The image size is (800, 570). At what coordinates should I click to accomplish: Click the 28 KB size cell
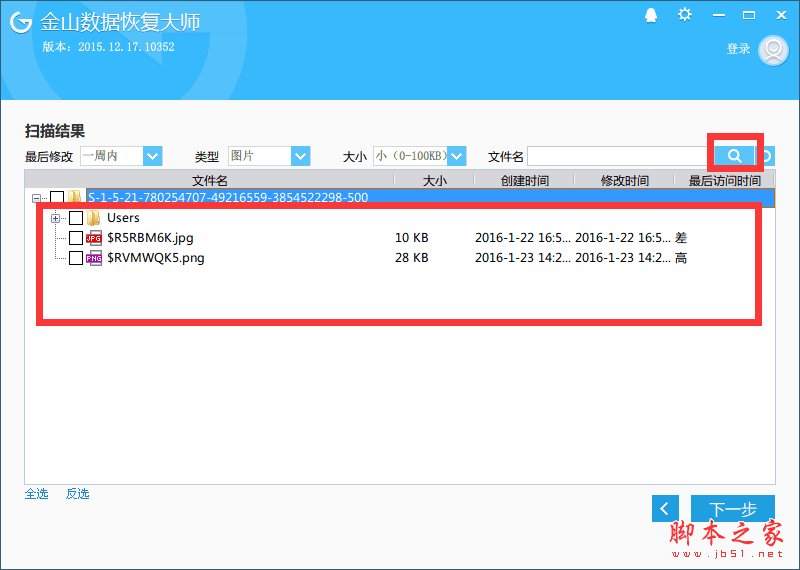(411, 258)
